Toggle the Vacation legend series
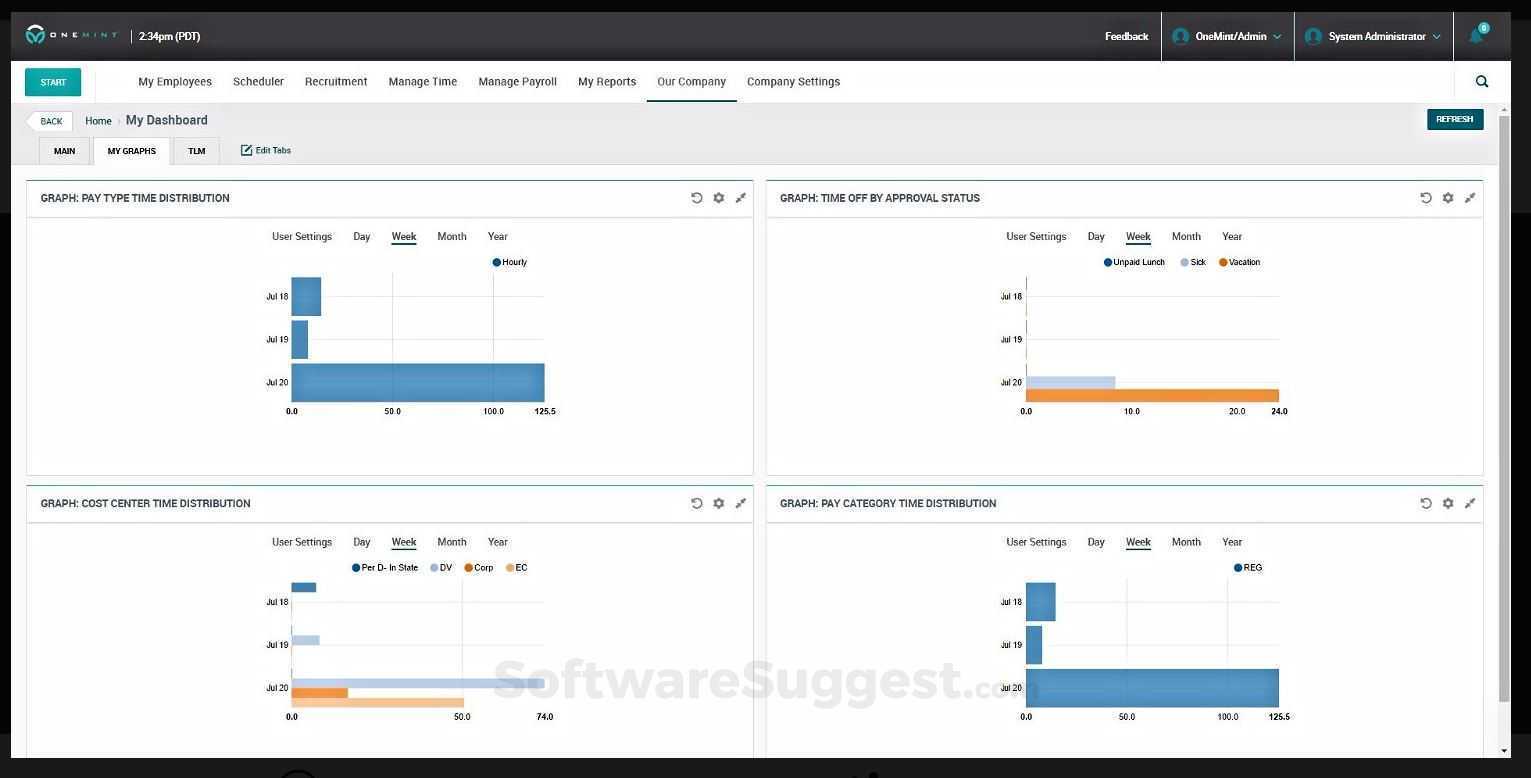Image resolution: width=1531 pixels, height=778 pixels. point(1240,262)
